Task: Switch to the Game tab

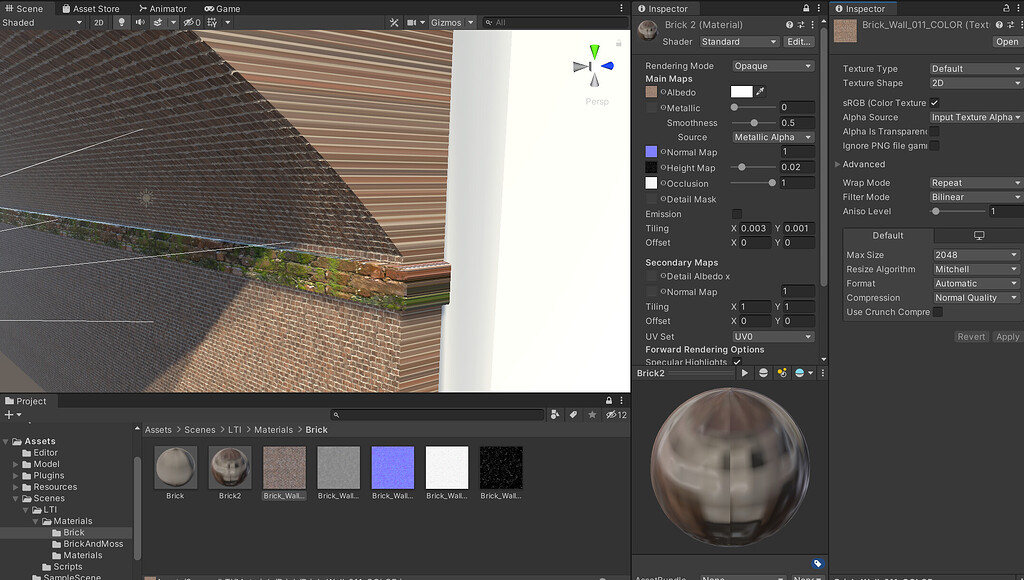Action: click(222, 8)
